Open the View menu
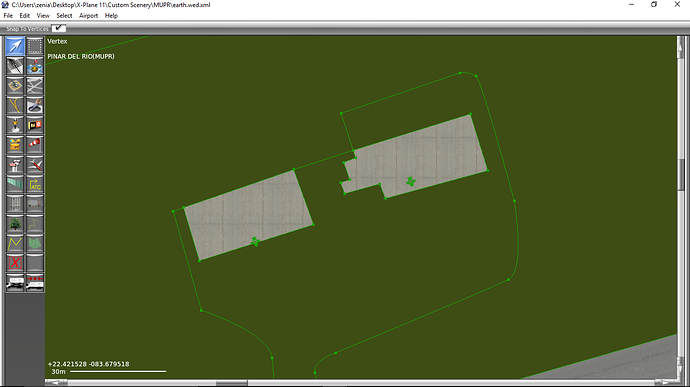 (43, 15)
